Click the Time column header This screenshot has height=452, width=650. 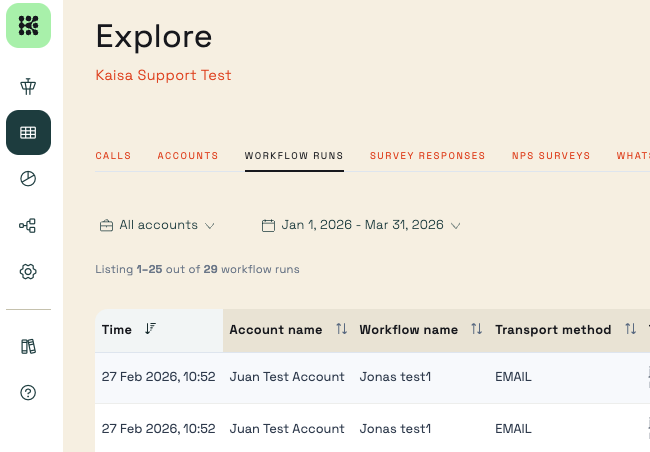[159, 330]
